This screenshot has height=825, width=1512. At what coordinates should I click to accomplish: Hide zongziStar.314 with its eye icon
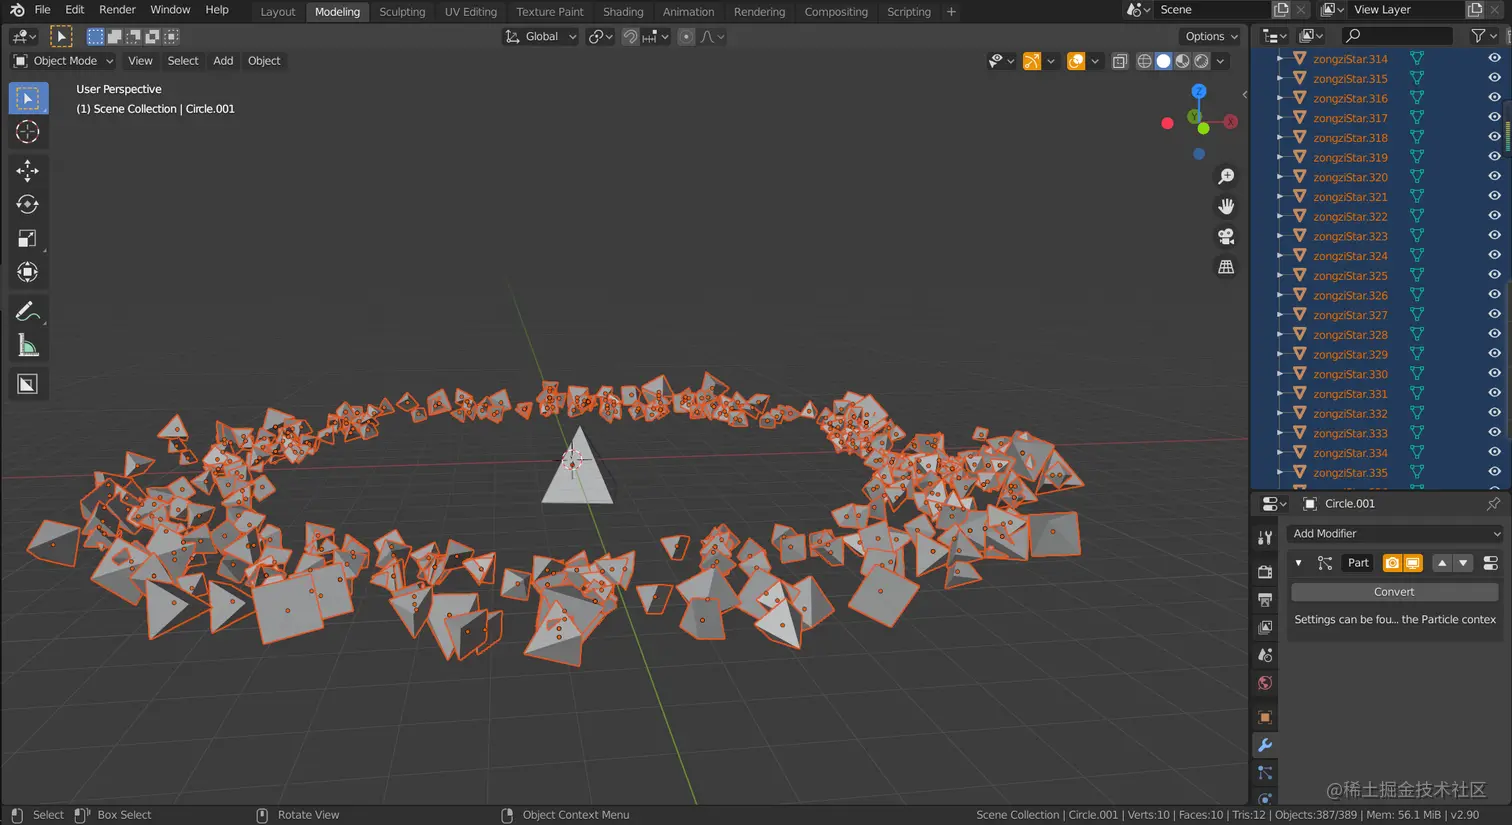tap(1494, 59)
